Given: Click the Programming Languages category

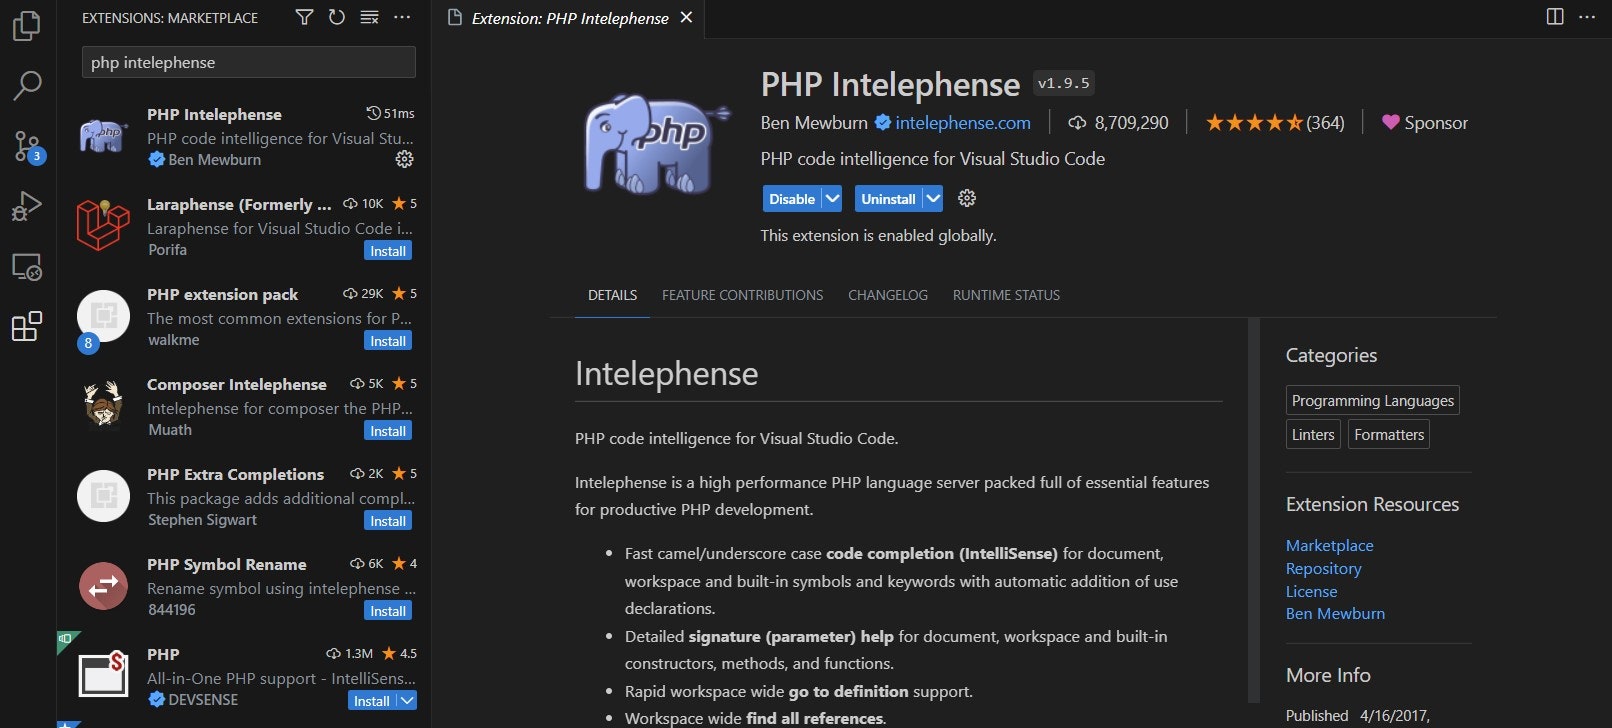Looking at the screenshot, I should click(1372, 400).
